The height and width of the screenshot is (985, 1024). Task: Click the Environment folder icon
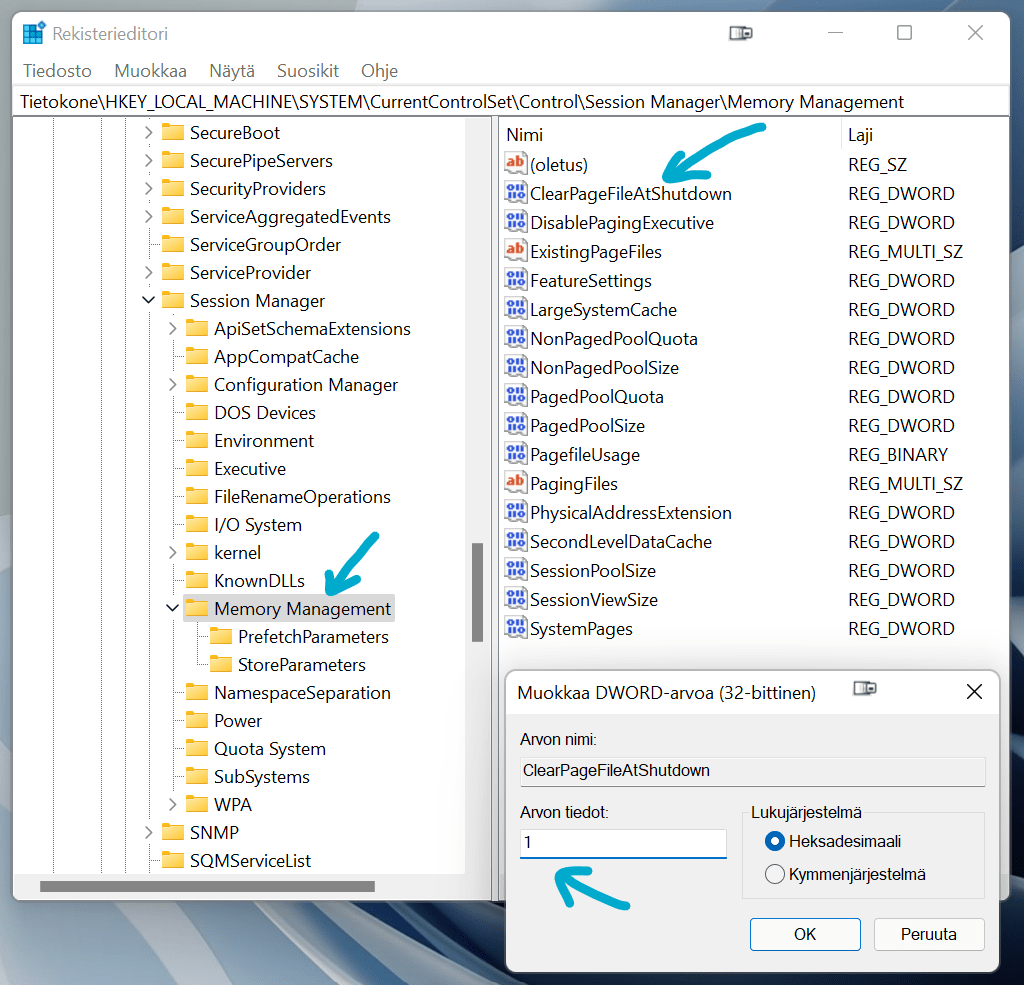point(197,440)
